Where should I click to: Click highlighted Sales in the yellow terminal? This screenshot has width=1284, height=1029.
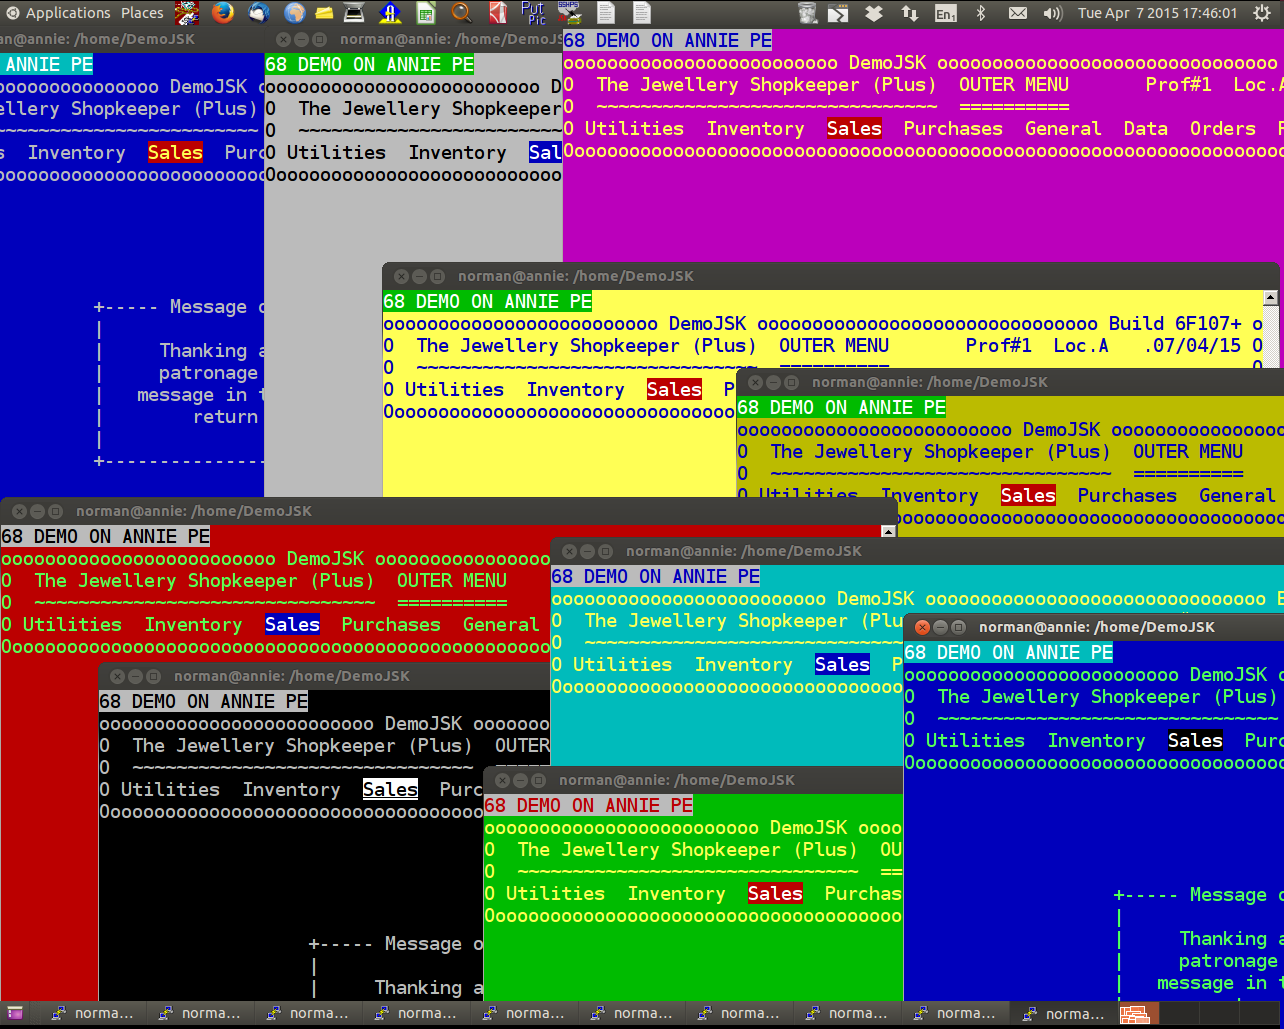[675, 389]
